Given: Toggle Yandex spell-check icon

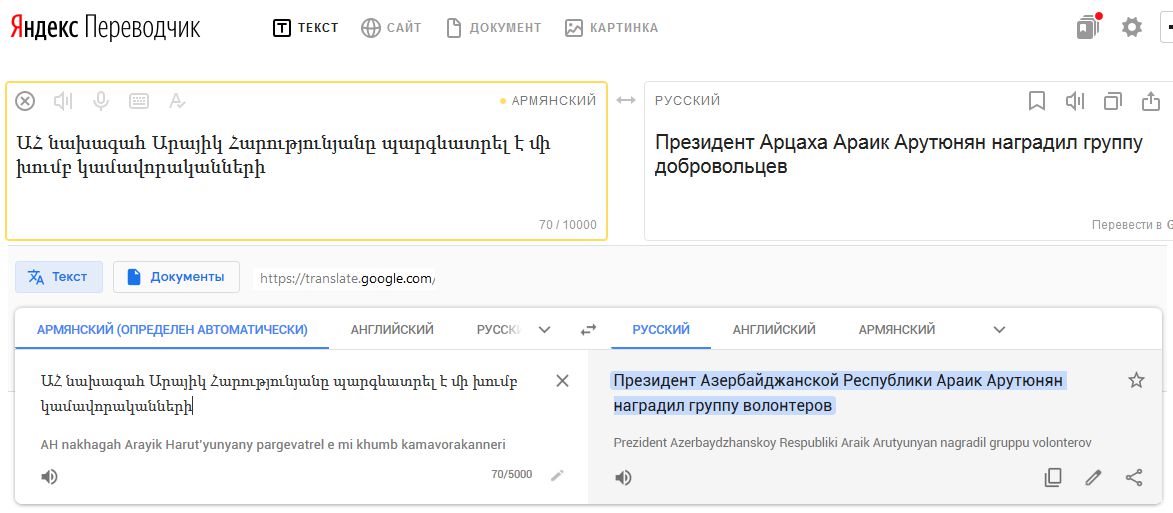Looking at the screenshot, I should point(177,100).
